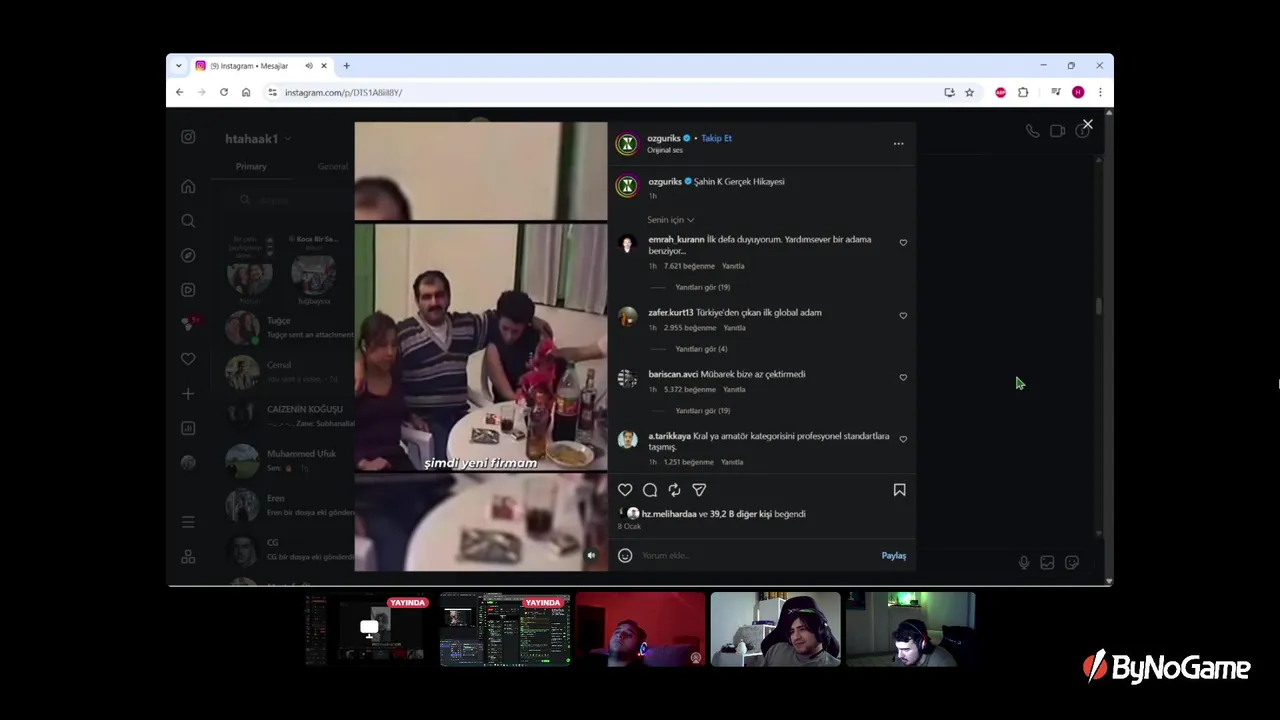Like bariscan.avci's comment

pos(903,377)
